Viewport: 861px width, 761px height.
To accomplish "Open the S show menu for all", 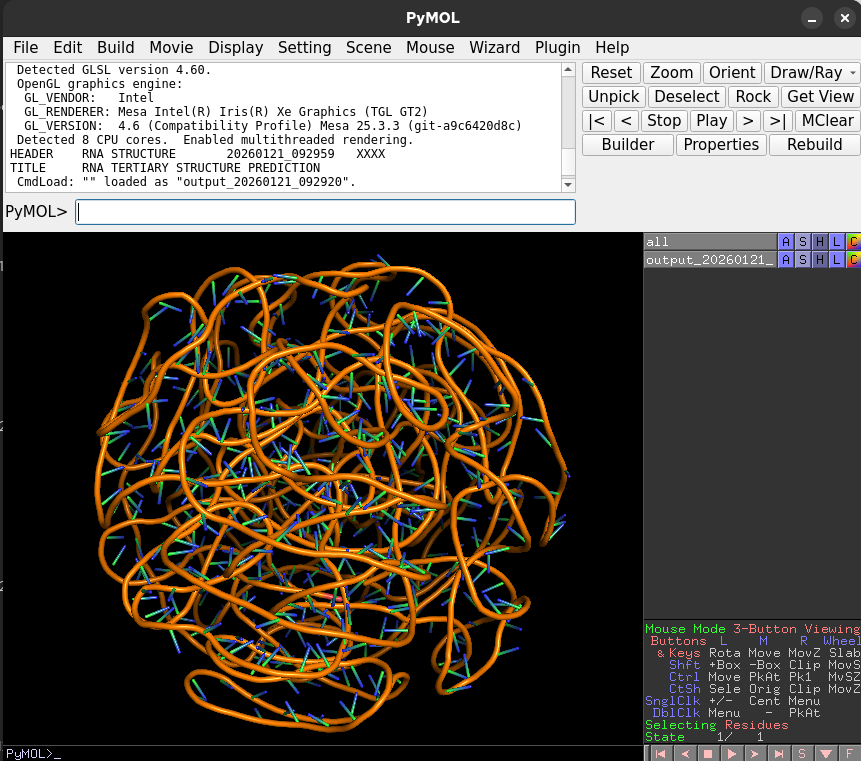I will pos(803,242).
